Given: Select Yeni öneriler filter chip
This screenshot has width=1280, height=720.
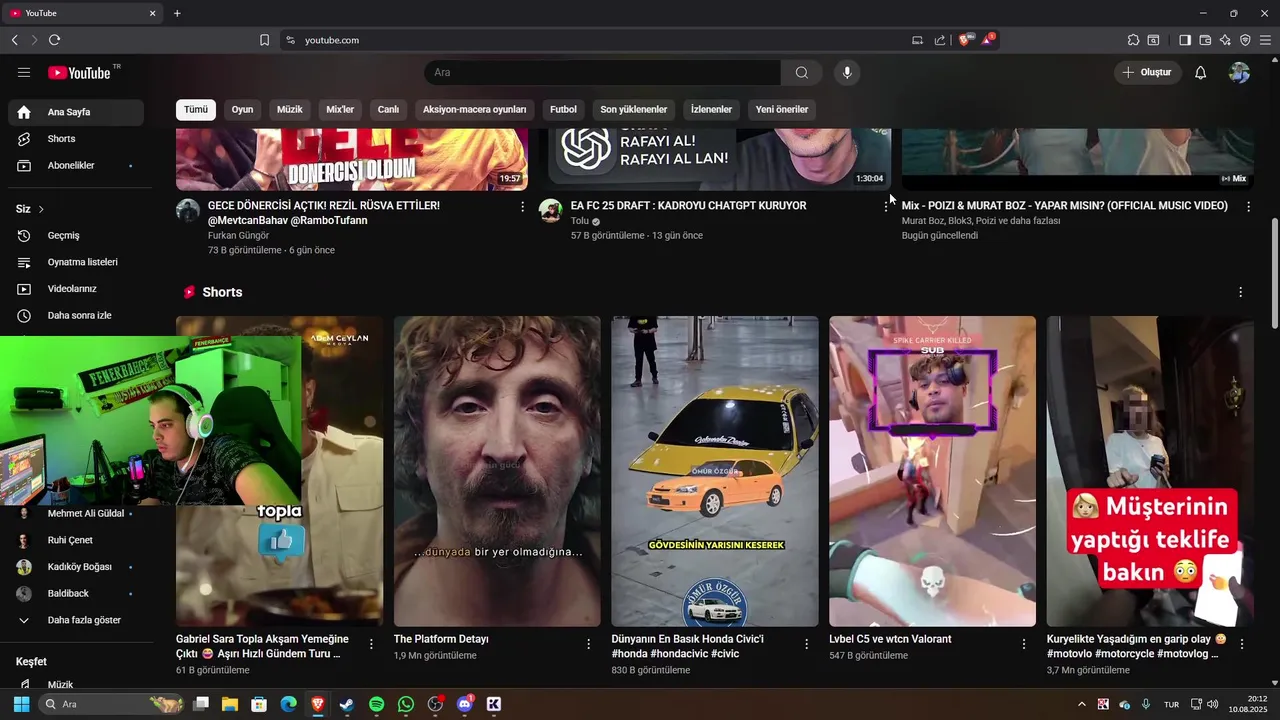Looking at the screenshot, I should pos(782,110).
